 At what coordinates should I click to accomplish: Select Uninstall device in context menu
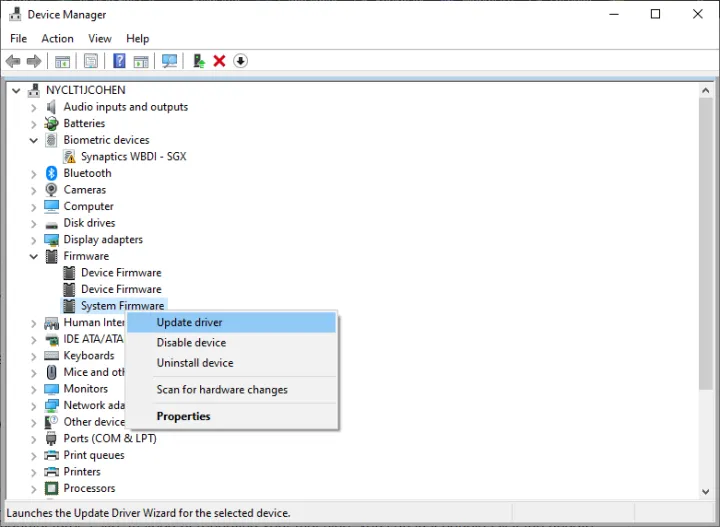[x=195, y=363]
